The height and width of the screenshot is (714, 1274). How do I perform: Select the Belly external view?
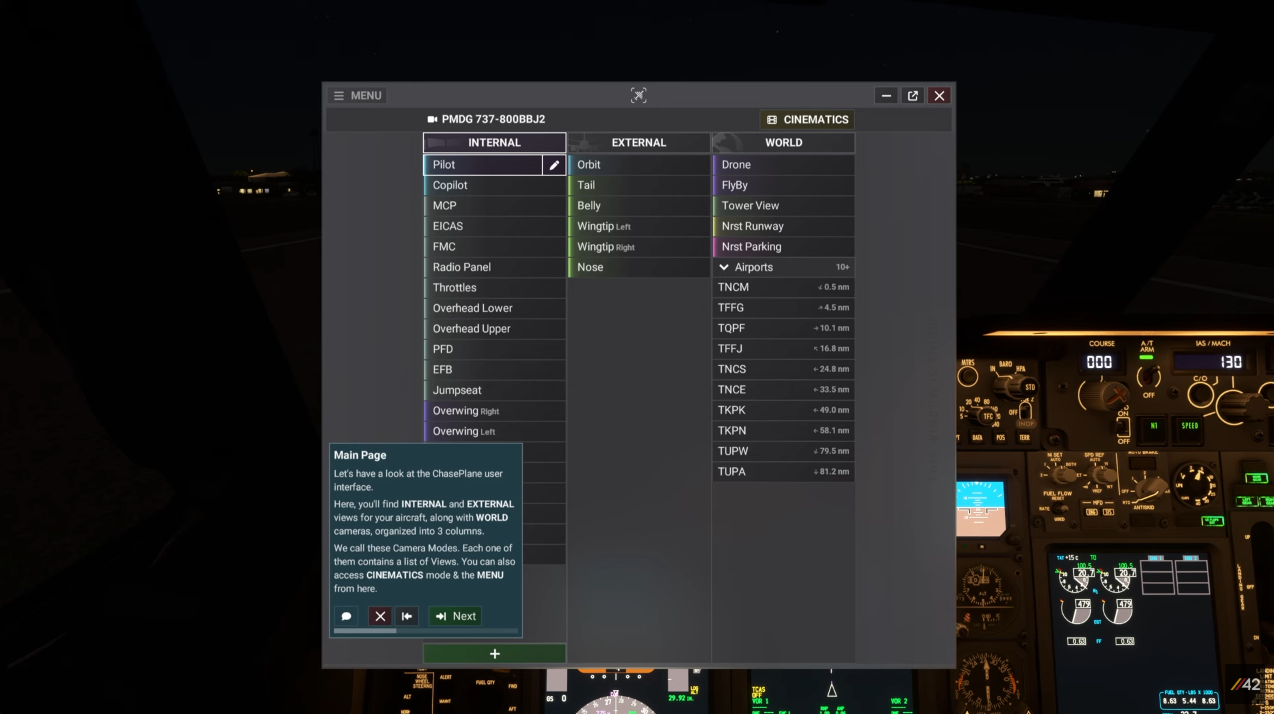pyautogui.click(x=639, y=206)
